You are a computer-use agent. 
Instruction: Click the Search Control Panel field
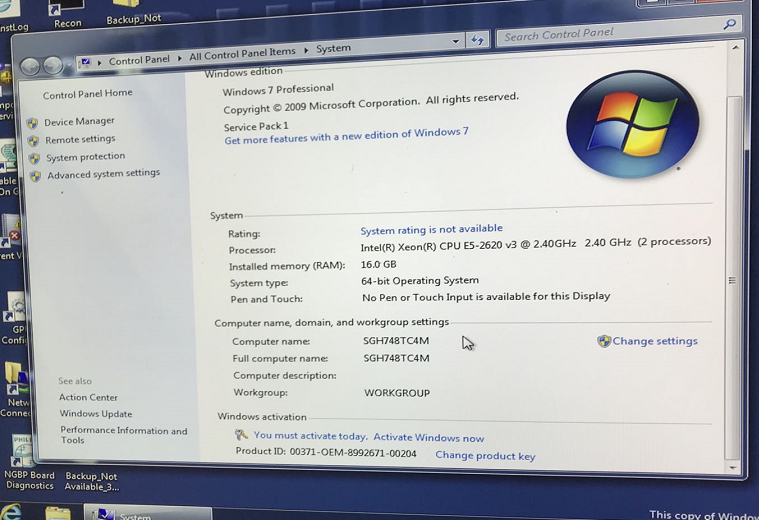(x=608, y=34)
